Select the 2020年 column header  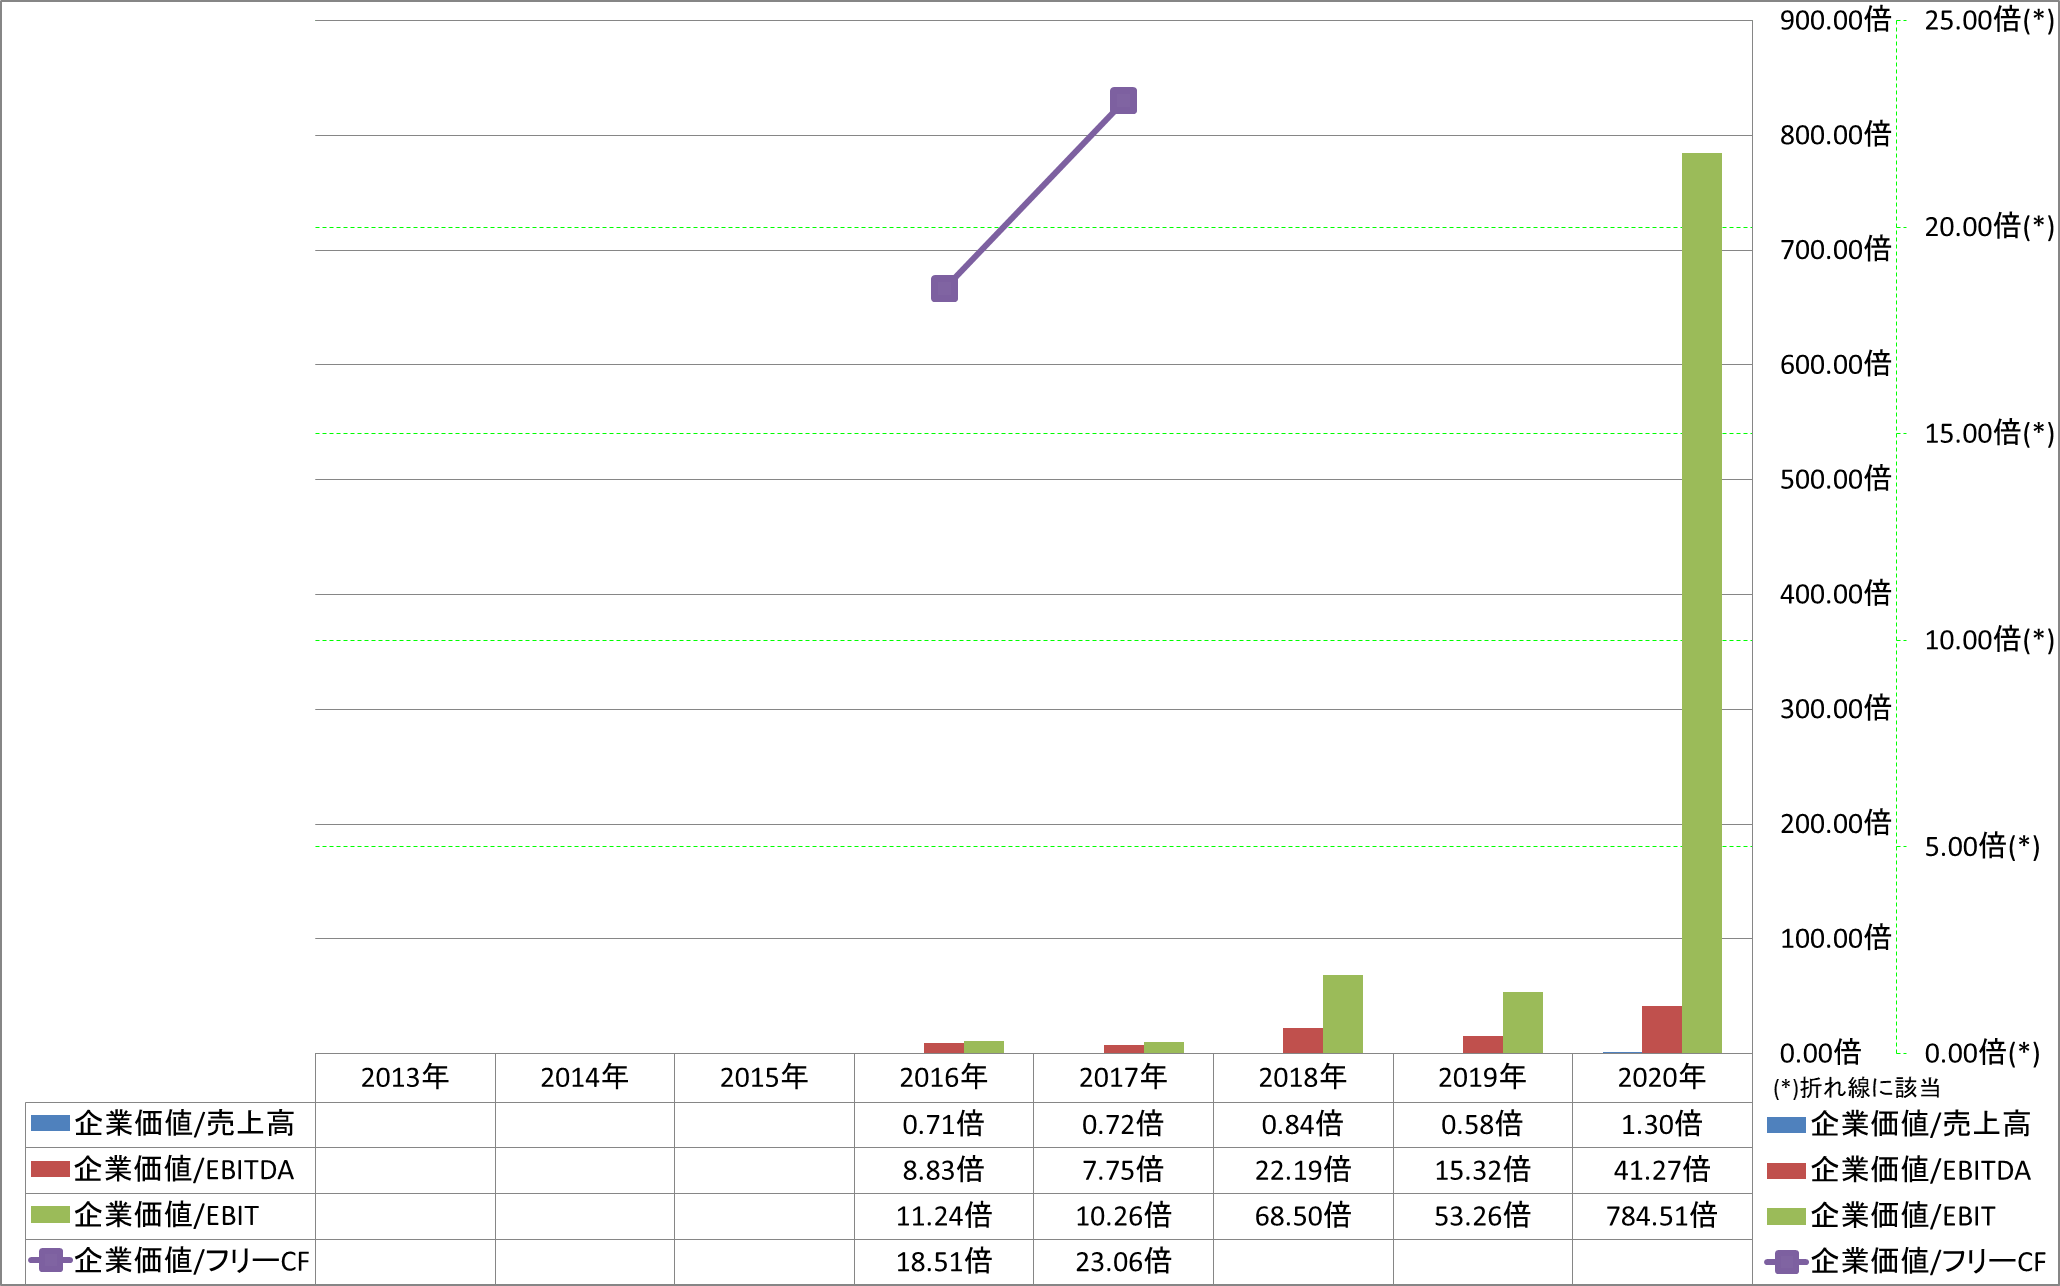[1662, 1077]
